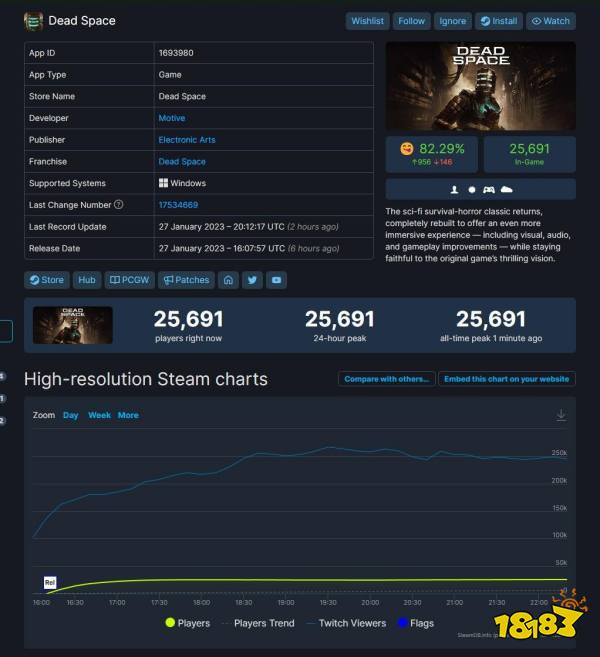Click the Steam Cloud icon

tap(507, 189)
